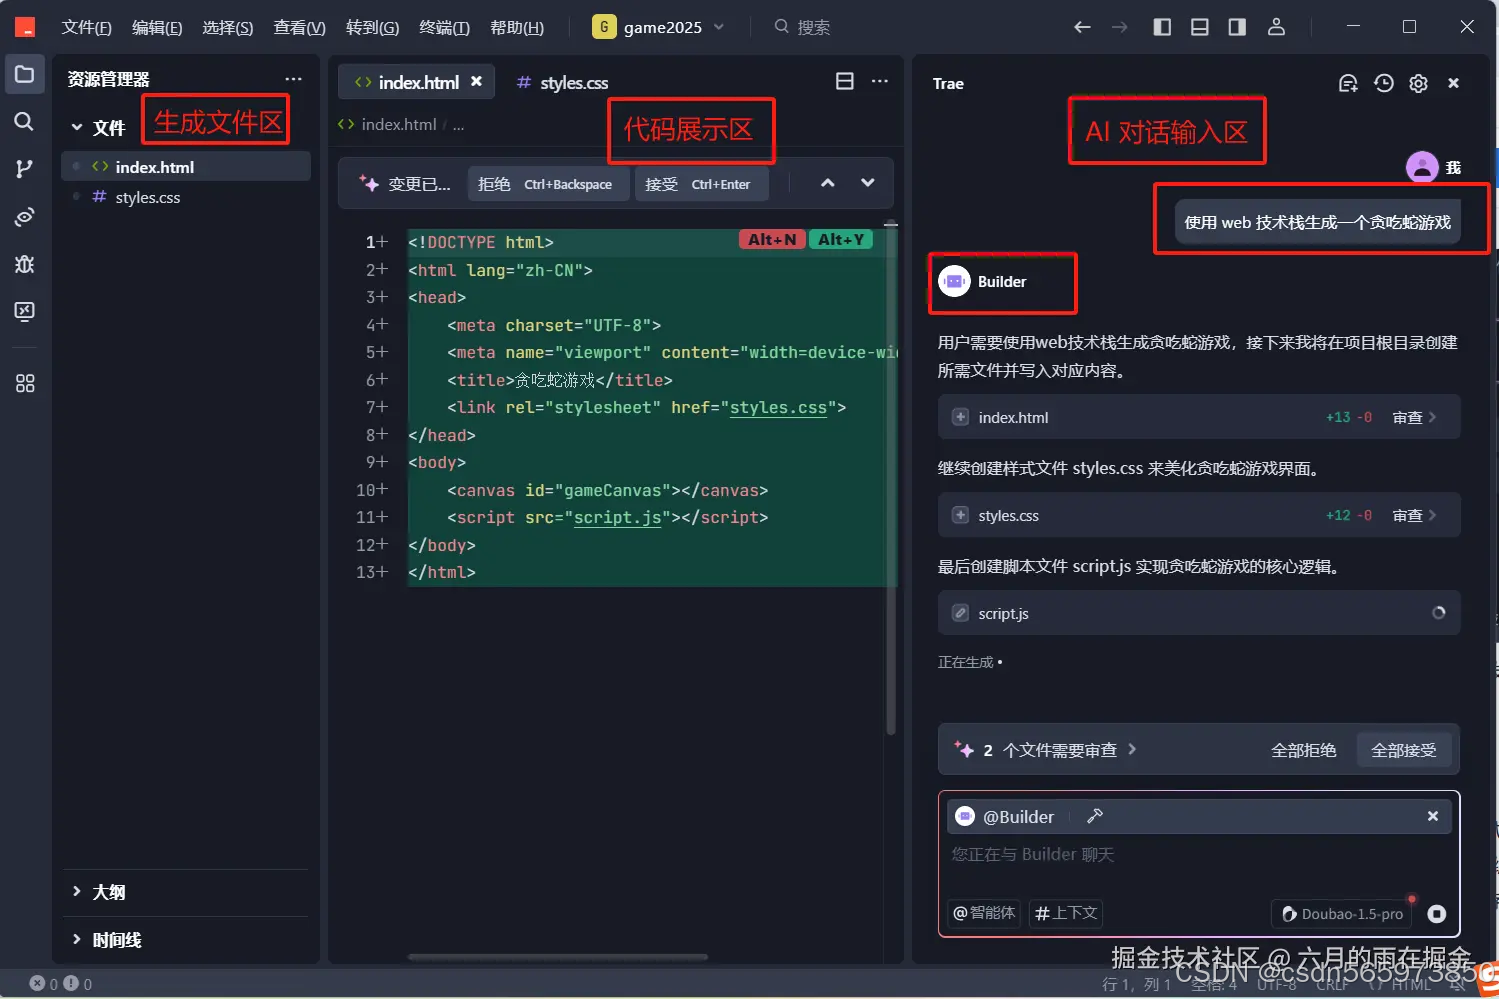This screenshot has width=1499, height=999.
Task: Open Doubao-1.5-pro model dropdown
Action: tap(1342, 913)
